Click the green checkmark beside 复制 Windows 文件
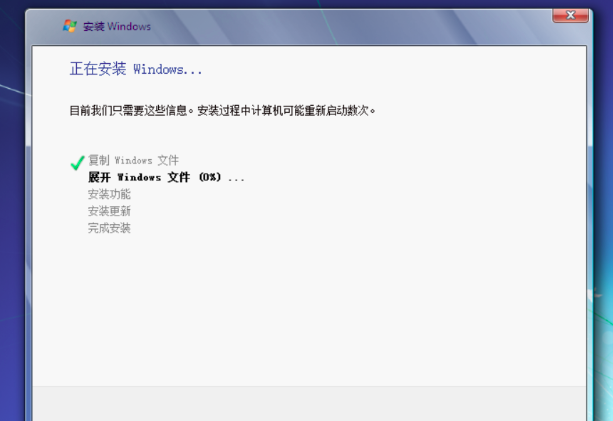This screenshot has height=421, width=613. tap(77, 163)
